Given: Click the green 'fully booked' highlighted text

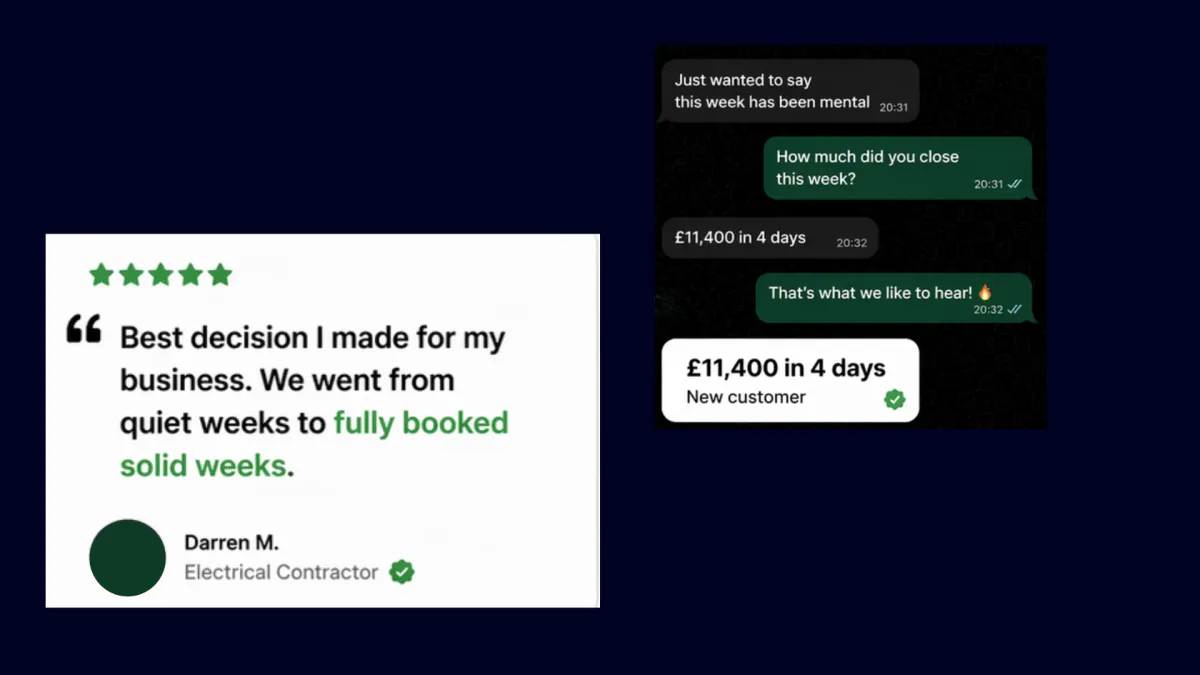Looking at the screenshot, I should pyautogui.click(x=421, y=423).
